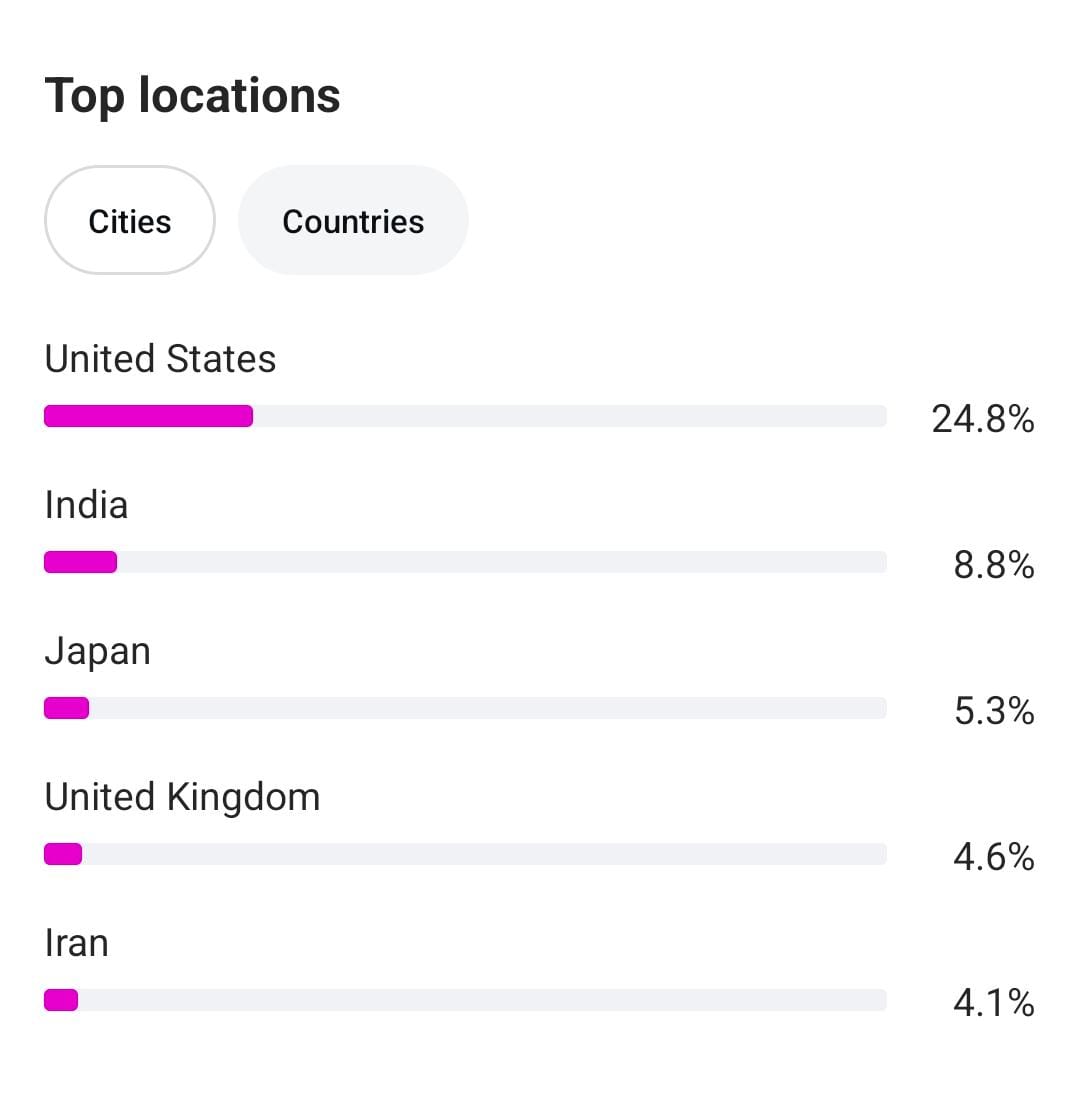Select the United States label

point(160,359)
